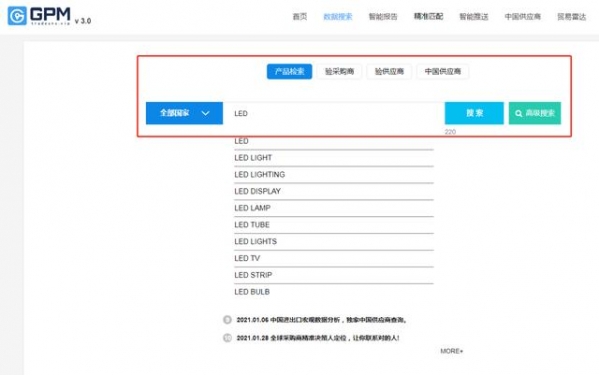Viewport: 599px width, 375px height.
Task: Choose the 'LED TUBE' suggestion
Action: tap(334, 225)
